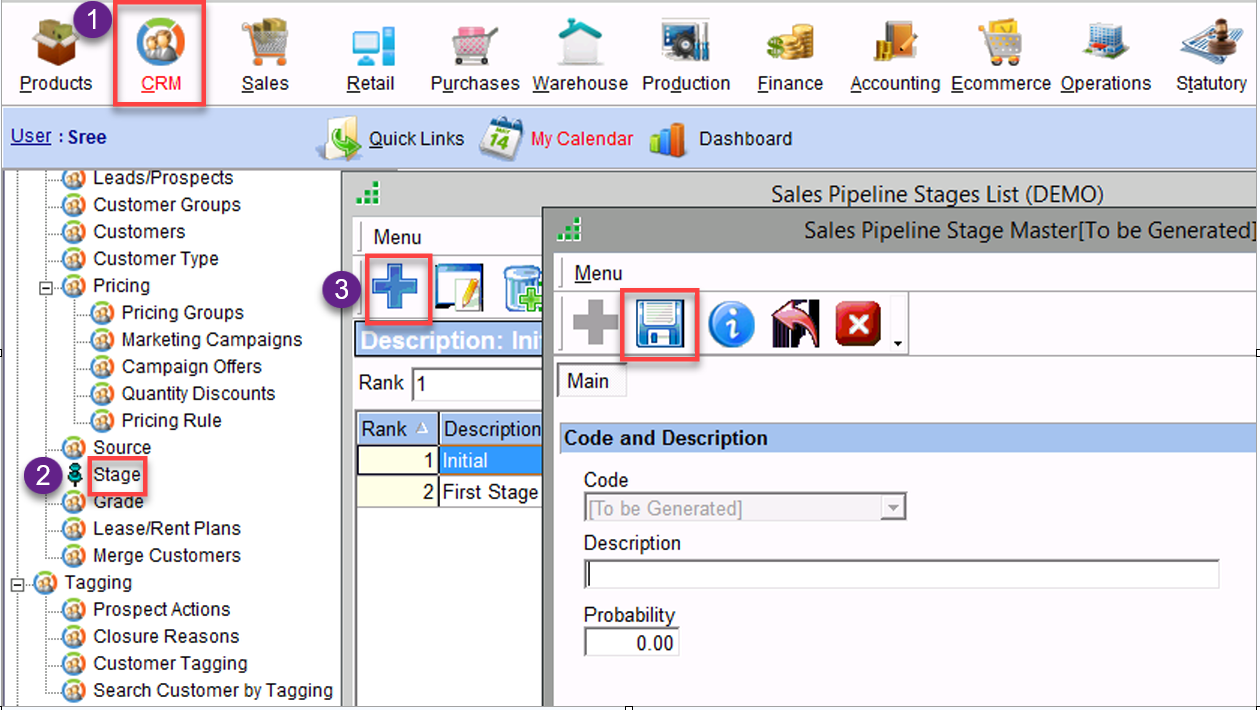Image resolution: width=1260 pixels, height=710 pixels.
Task: Collapse the Tagging tree node
Action: click(x=17, y=583)
